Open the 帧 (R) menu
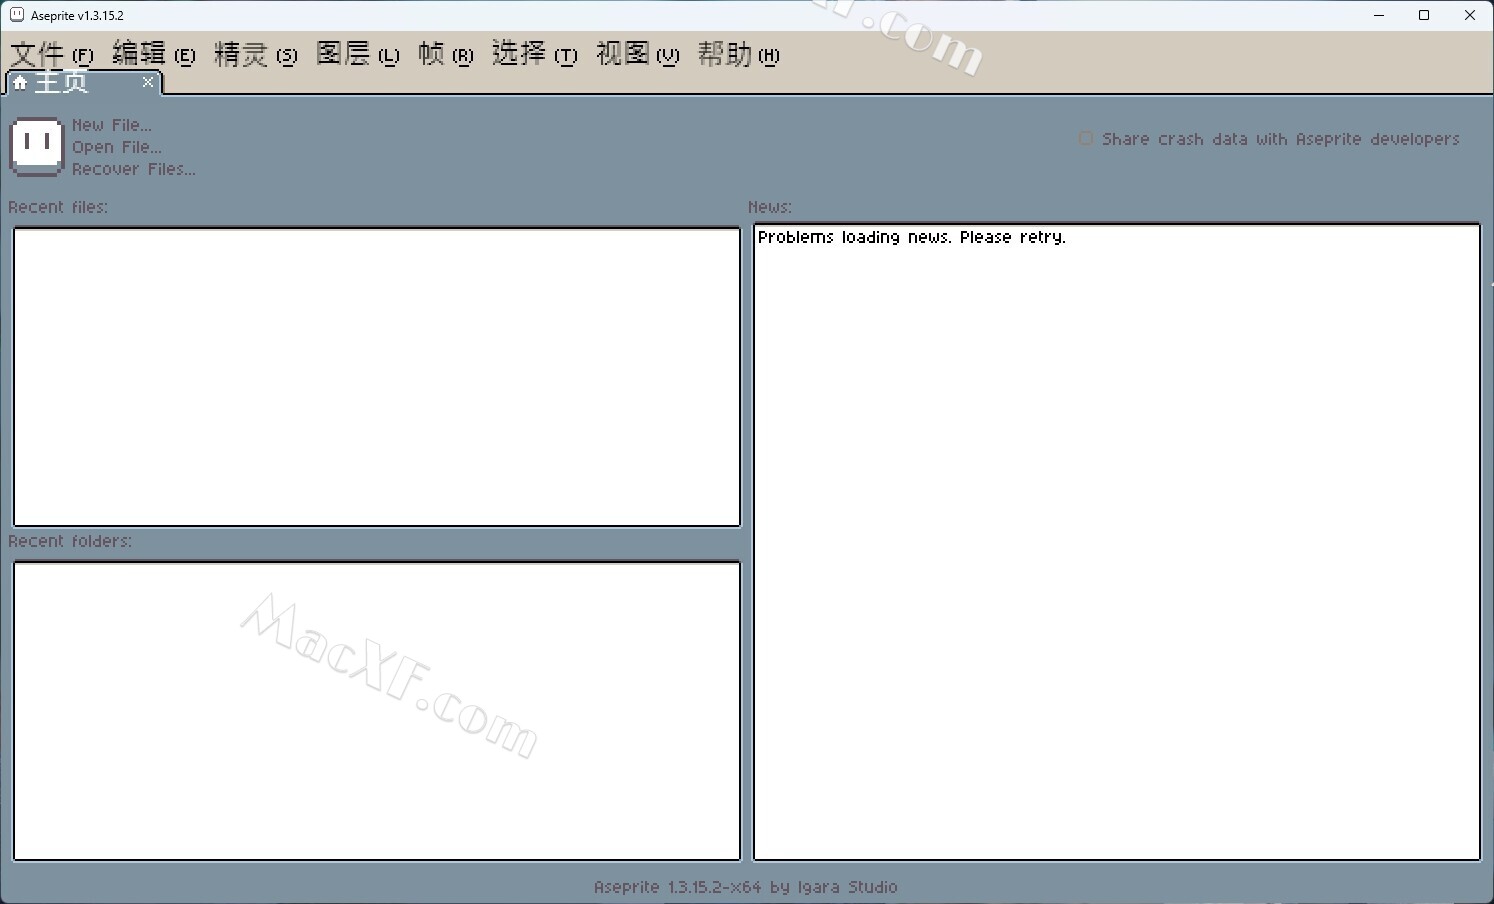1494x904 pixels. 446,54
